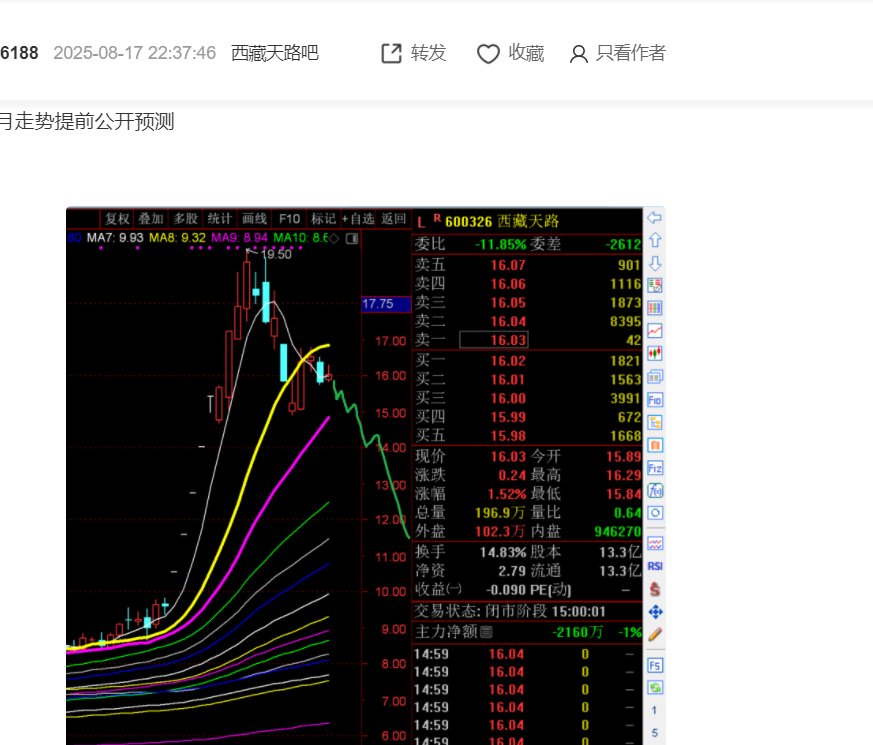Click the 复权 toolbar item
The height and width of the screenshot is (745, 873).
click(x=117, y=219)
